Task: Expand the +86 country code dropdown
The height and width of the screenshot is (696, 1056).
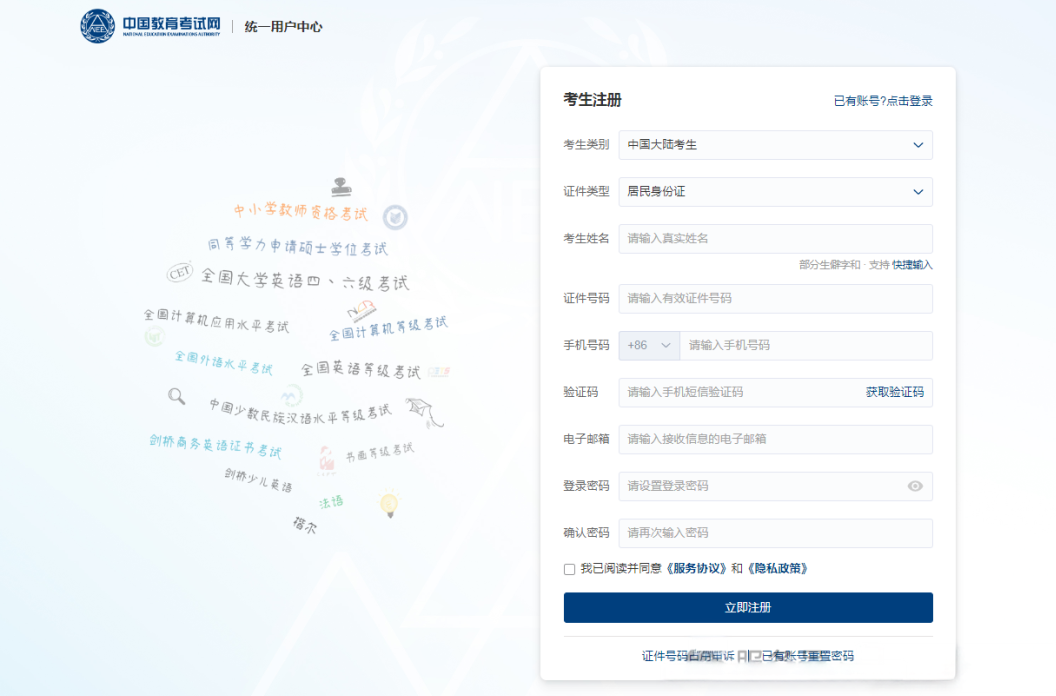Action: click(x=648, y=345)
